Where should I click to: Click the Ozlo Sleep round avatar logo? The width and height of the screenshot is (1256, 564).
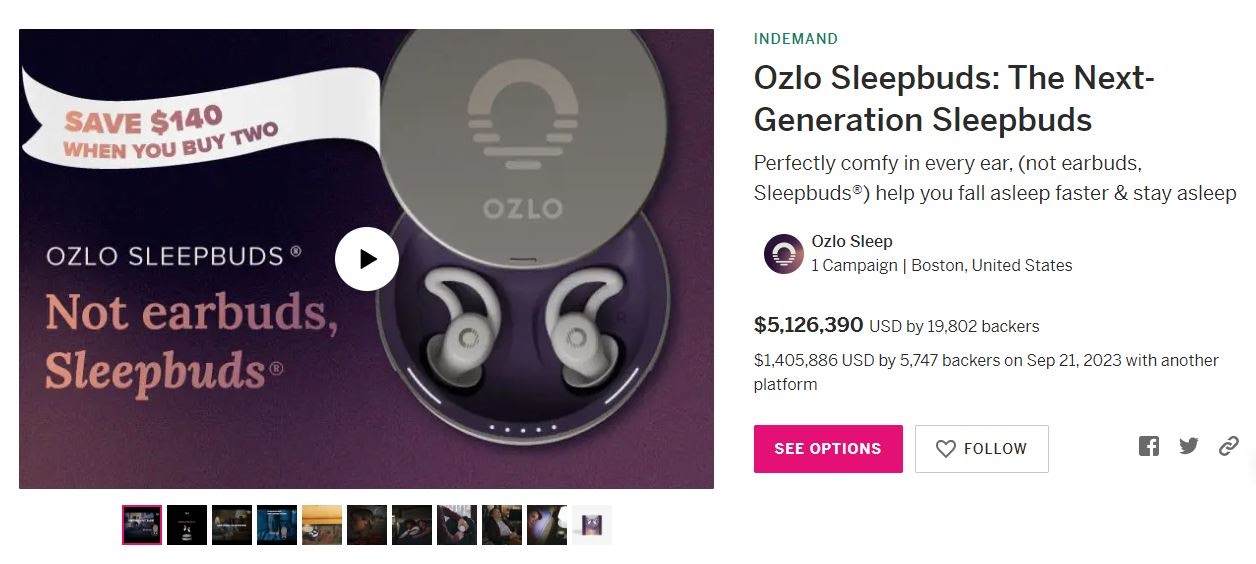[x=783, y=254]
